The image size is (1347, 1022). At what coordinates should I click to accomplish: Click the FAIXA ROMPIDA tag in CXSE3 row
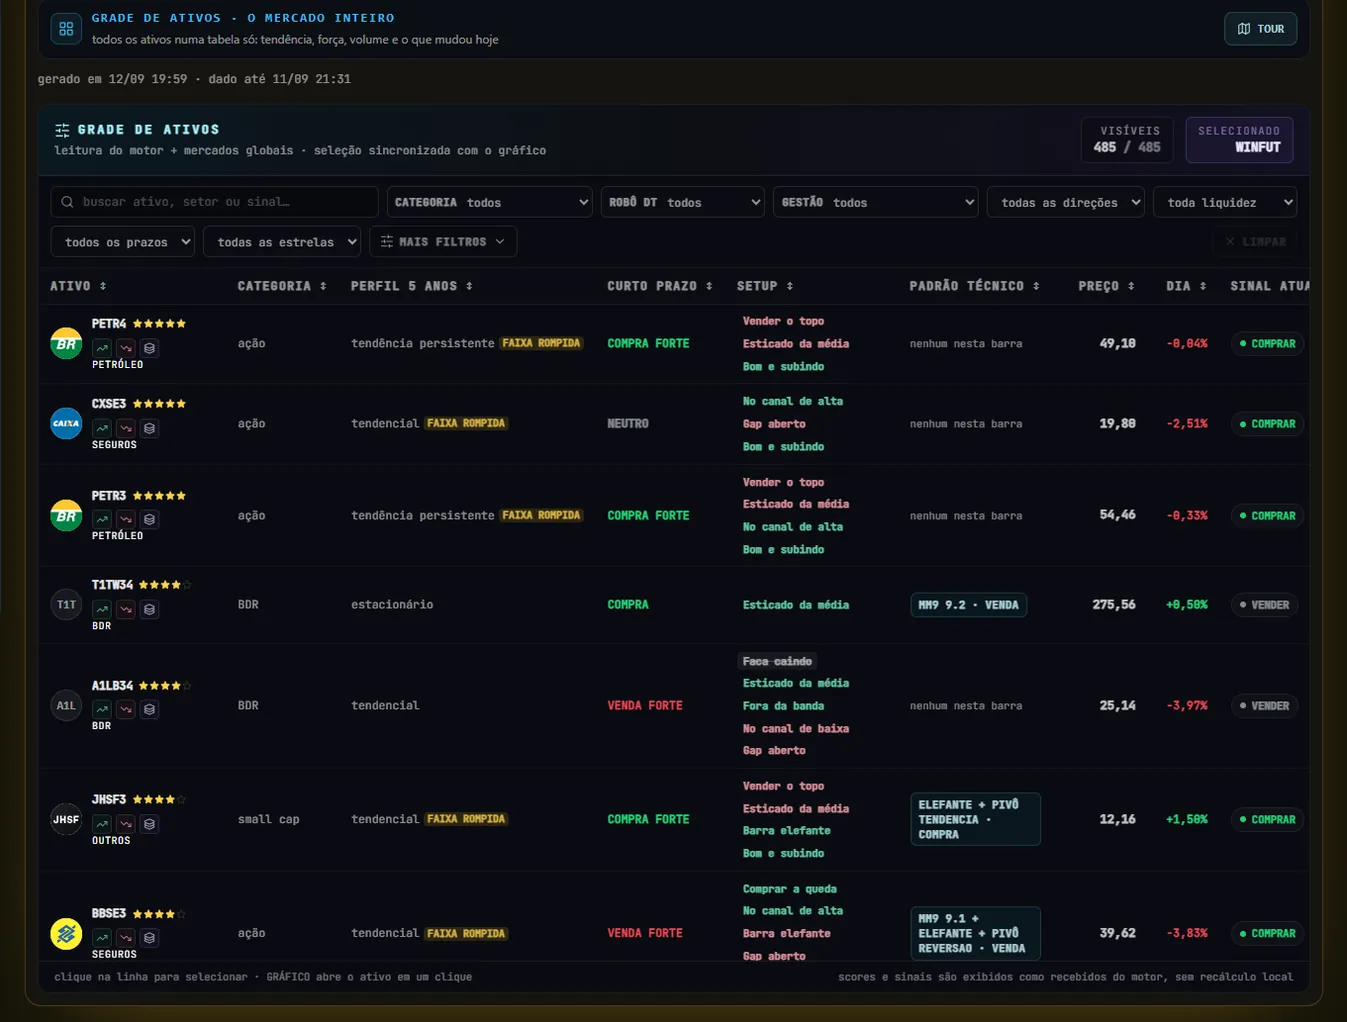point(466,424)
